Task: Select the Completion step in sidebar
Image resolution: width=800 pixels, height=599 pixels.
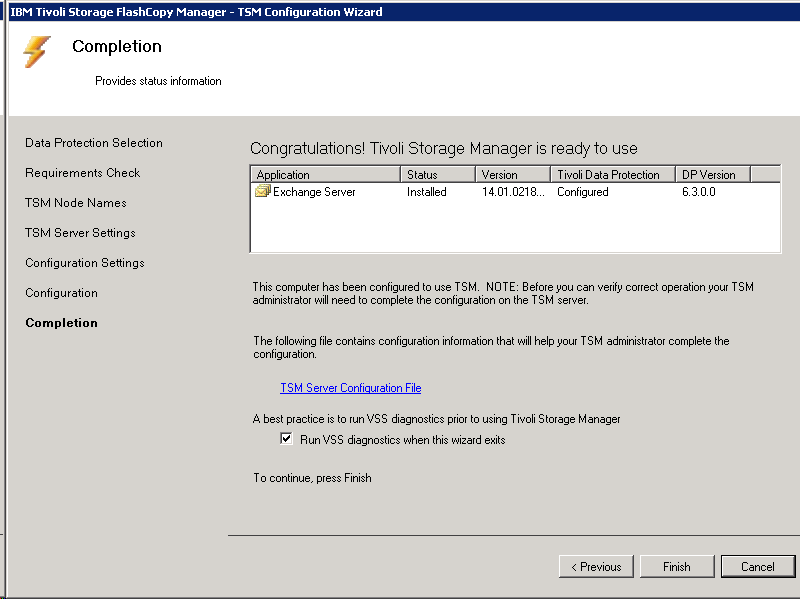Action: pos(62,323)
